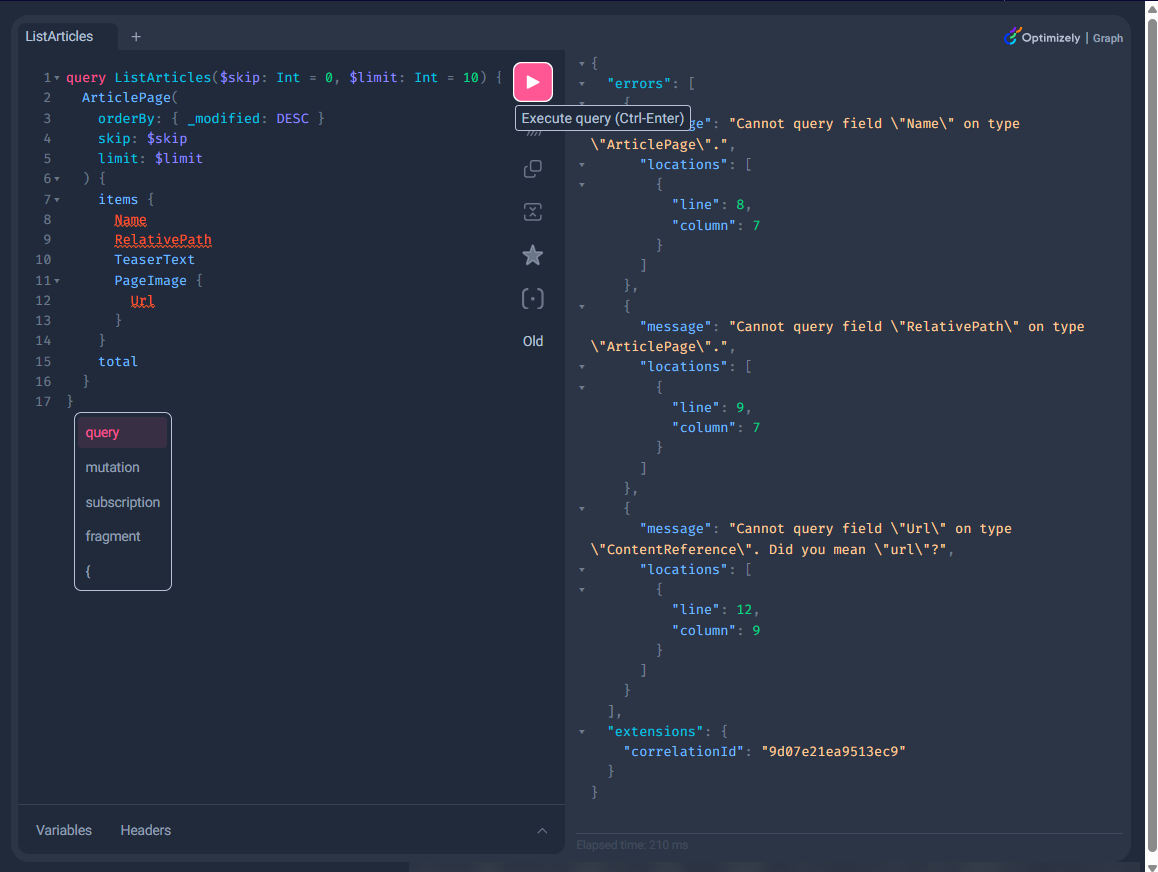Collapse the RelativePath error object

[x=582, y=306]
